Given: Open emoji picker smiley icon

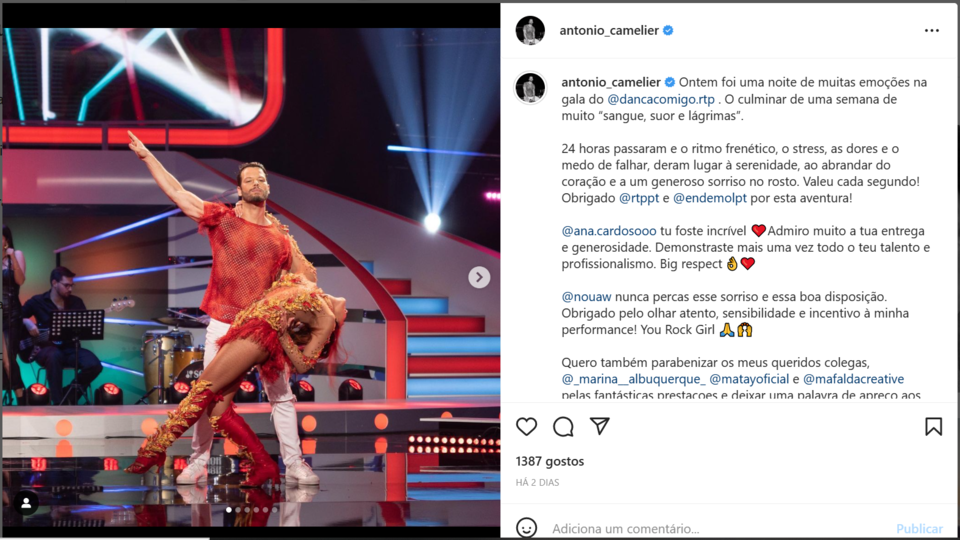Looking at the screenshot, I should 527,528.
